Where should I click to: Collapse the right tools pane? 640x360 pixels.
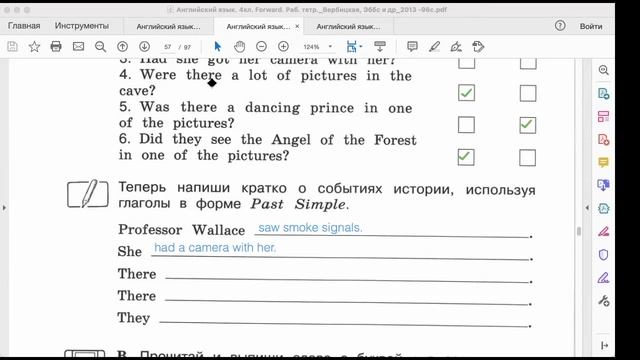point(587,208)
